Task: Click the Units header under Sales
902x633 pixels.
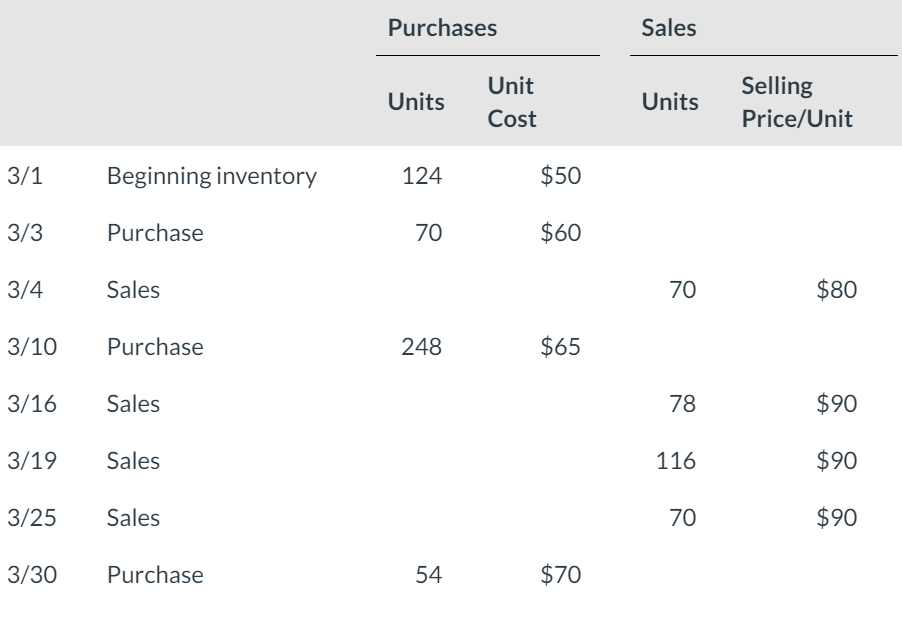Action: 670,102
